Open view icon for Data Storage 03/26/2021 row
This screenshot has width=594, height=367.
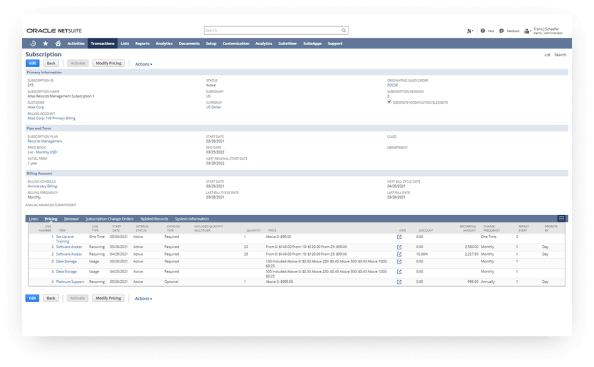399,262
